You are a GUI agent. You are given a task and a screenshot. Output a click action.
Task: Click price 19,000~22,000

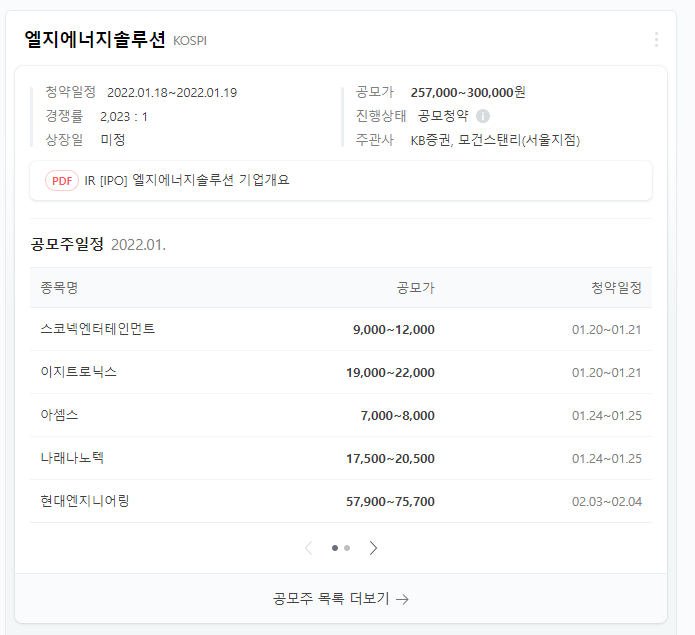390,373
